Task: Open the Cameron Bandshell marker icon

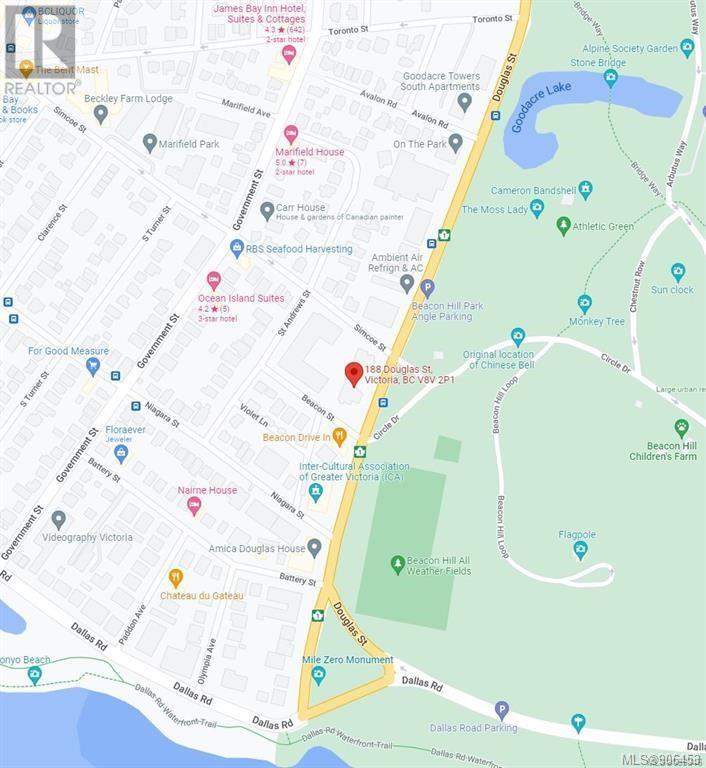Action: [x=585, y=190]
